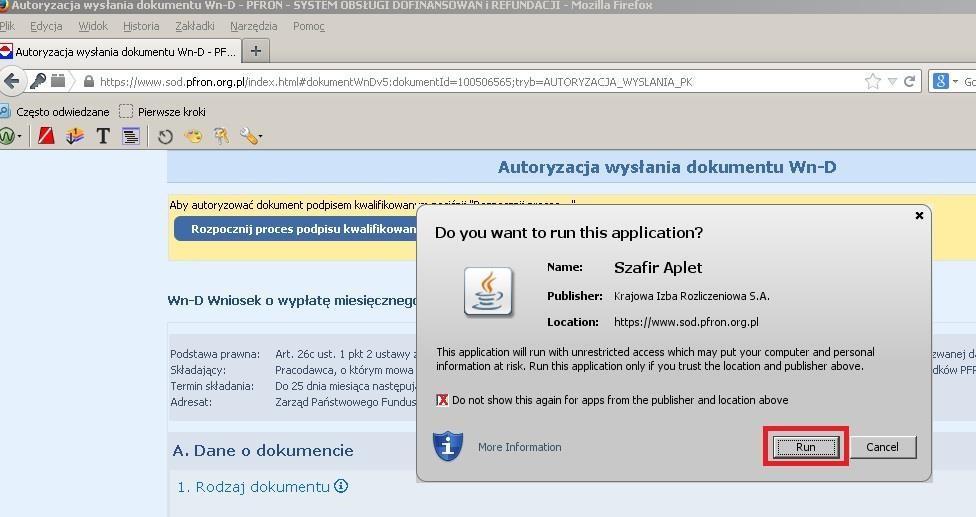Click the Podstawa prawna label

click(x=215, y=354)
